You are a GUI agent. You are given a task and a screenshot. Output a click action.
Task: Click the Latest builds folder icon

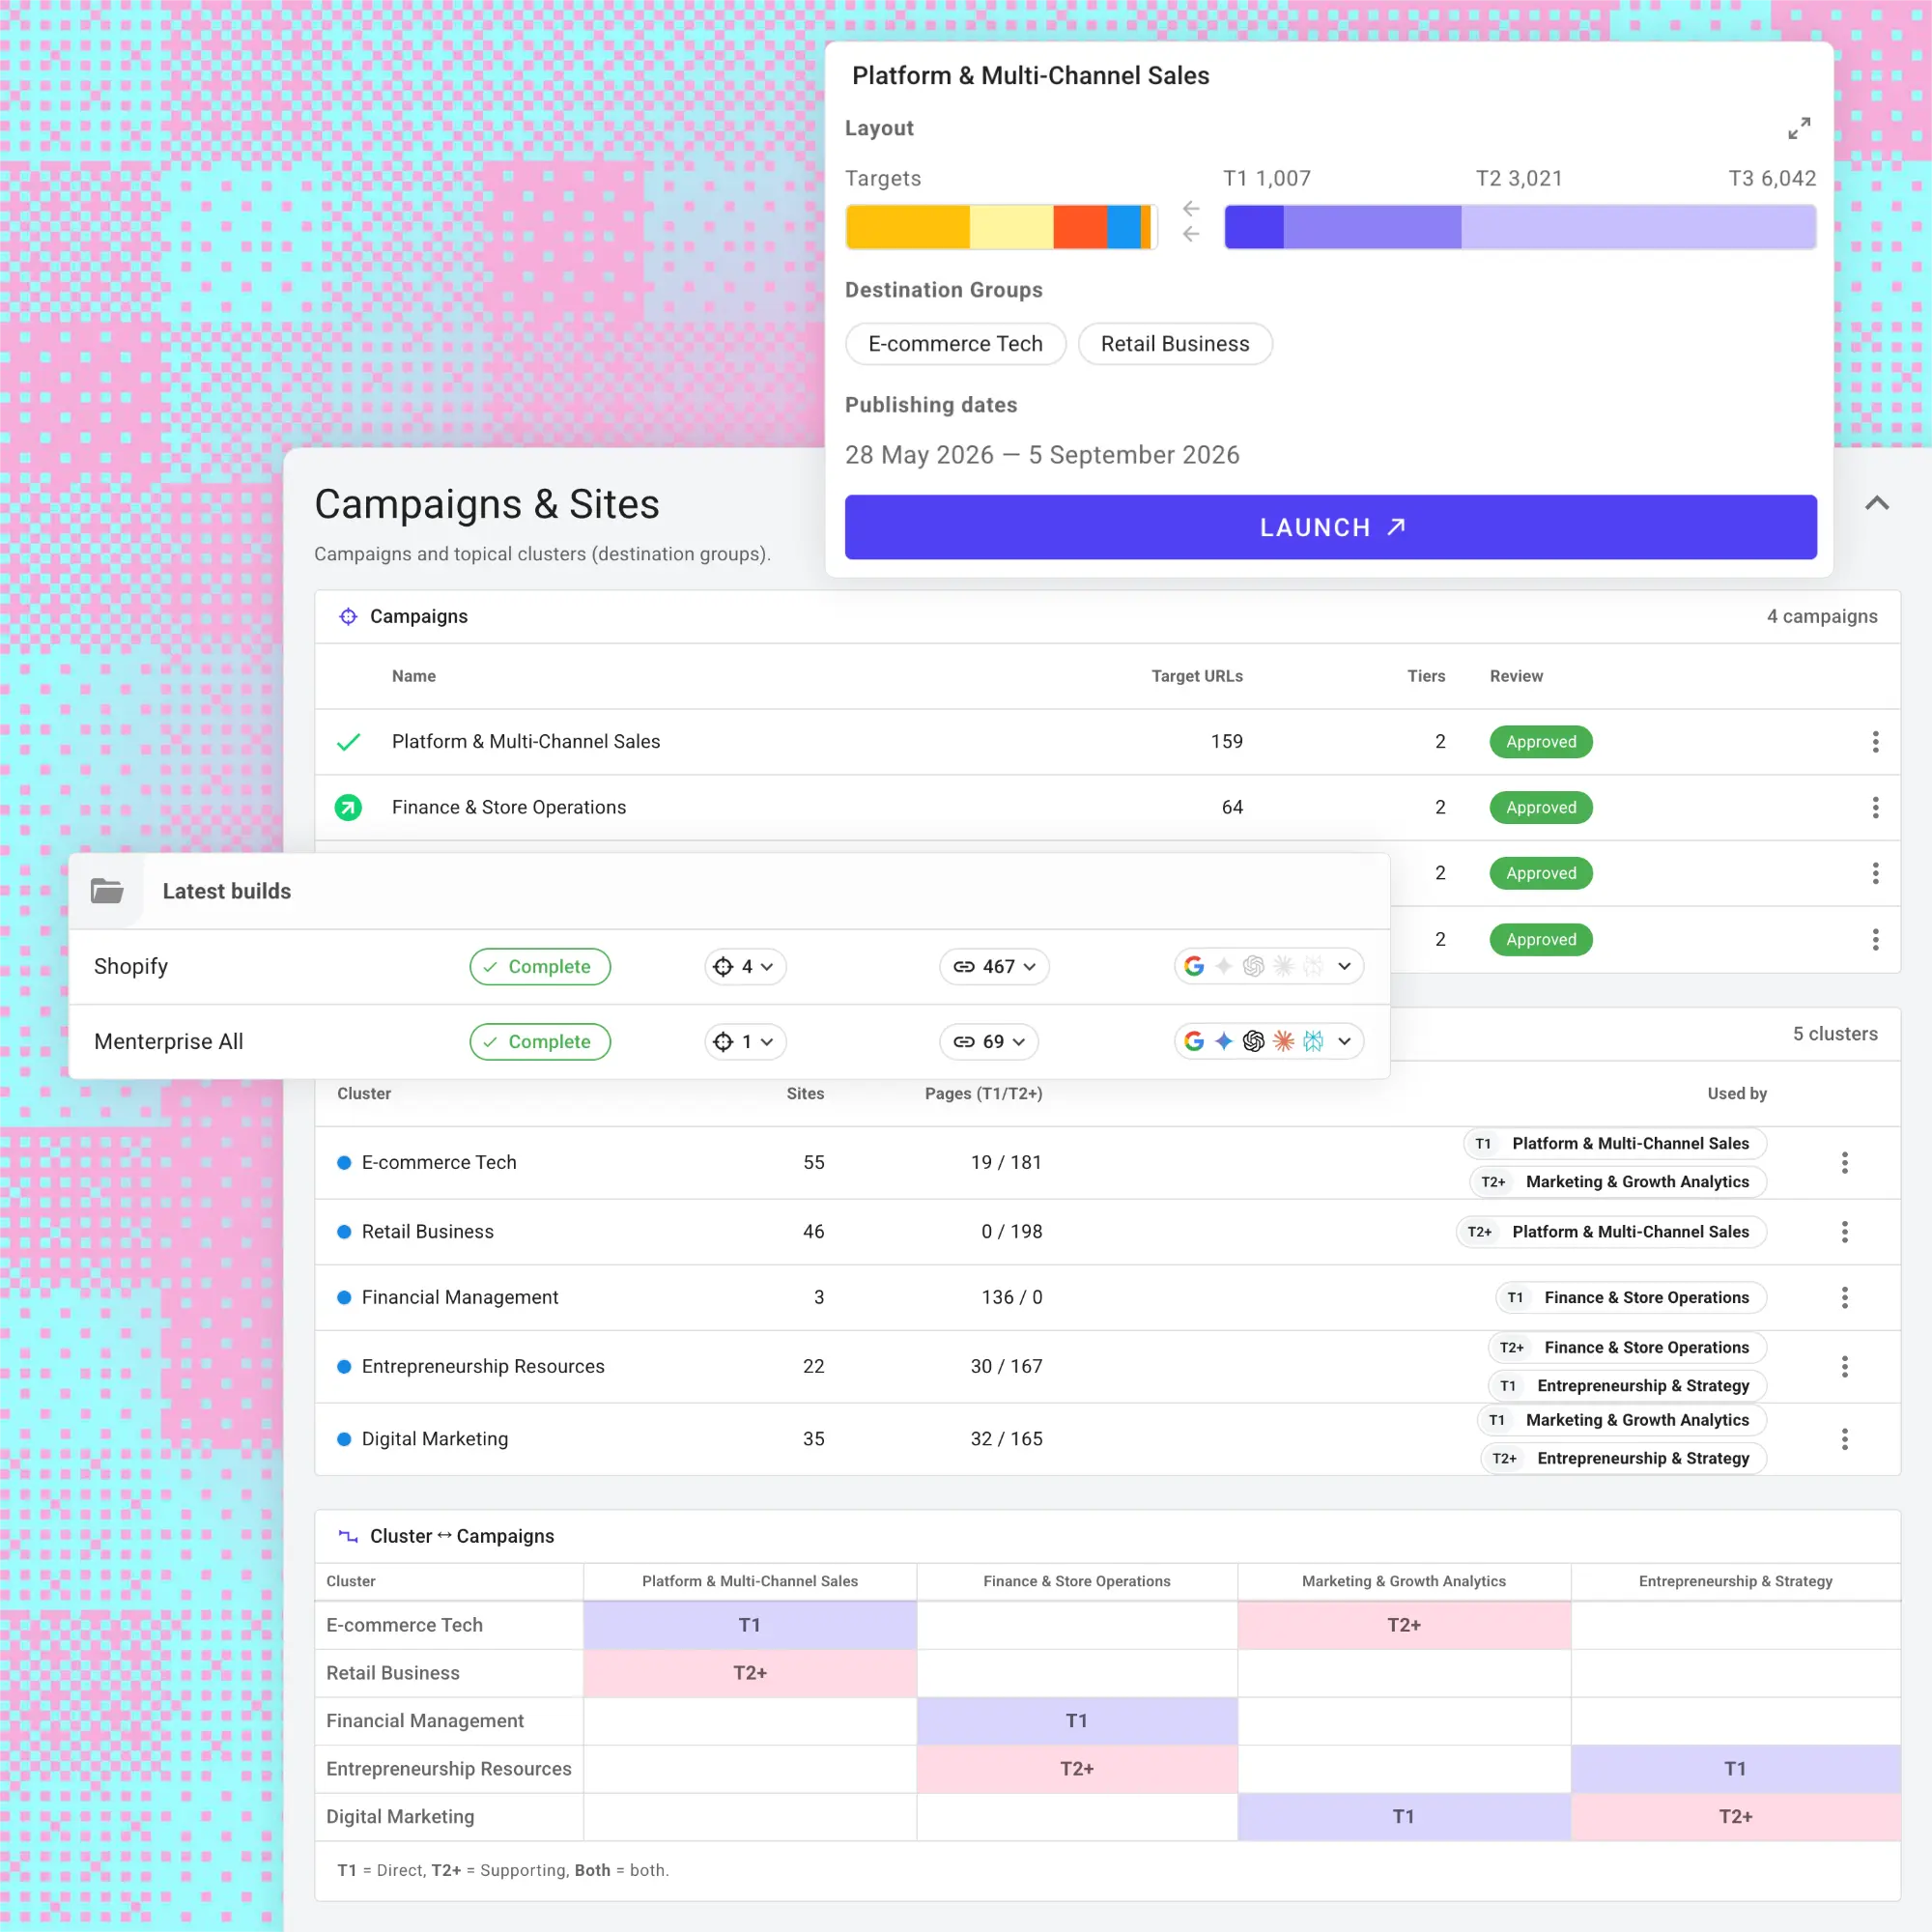click(x=107, y=890)
